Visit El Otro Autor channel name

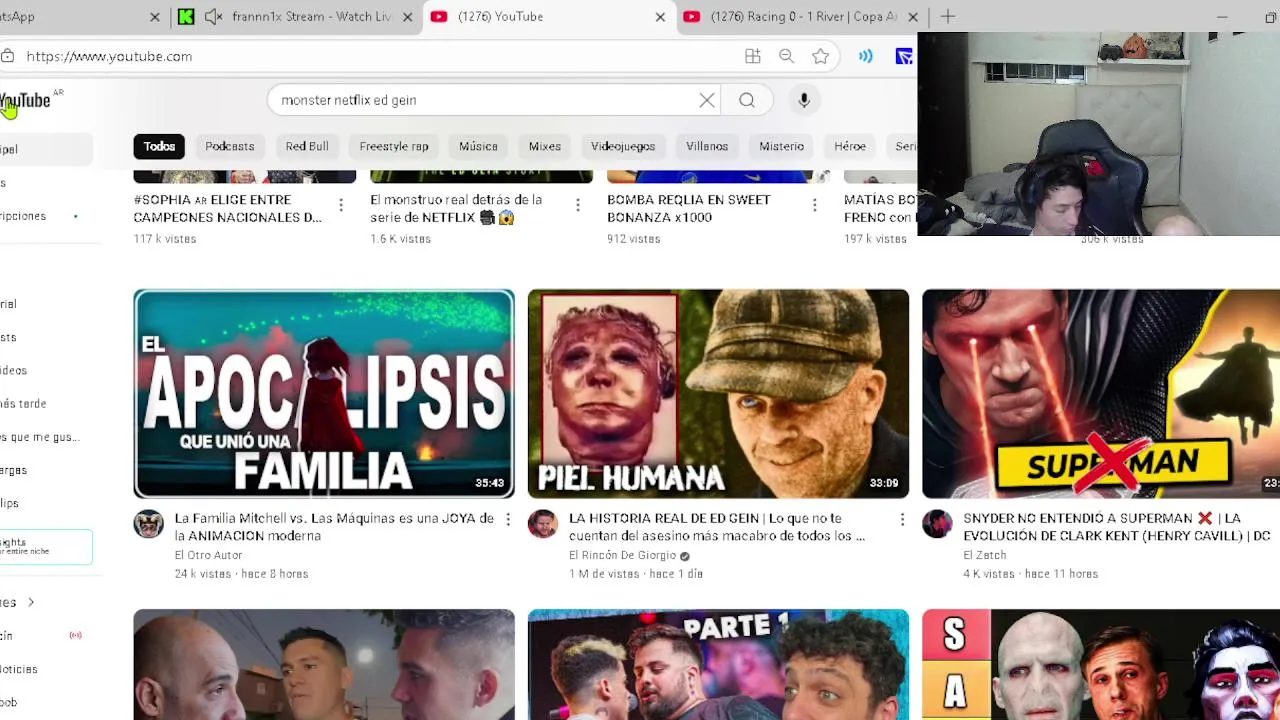[x=208, y=555]
